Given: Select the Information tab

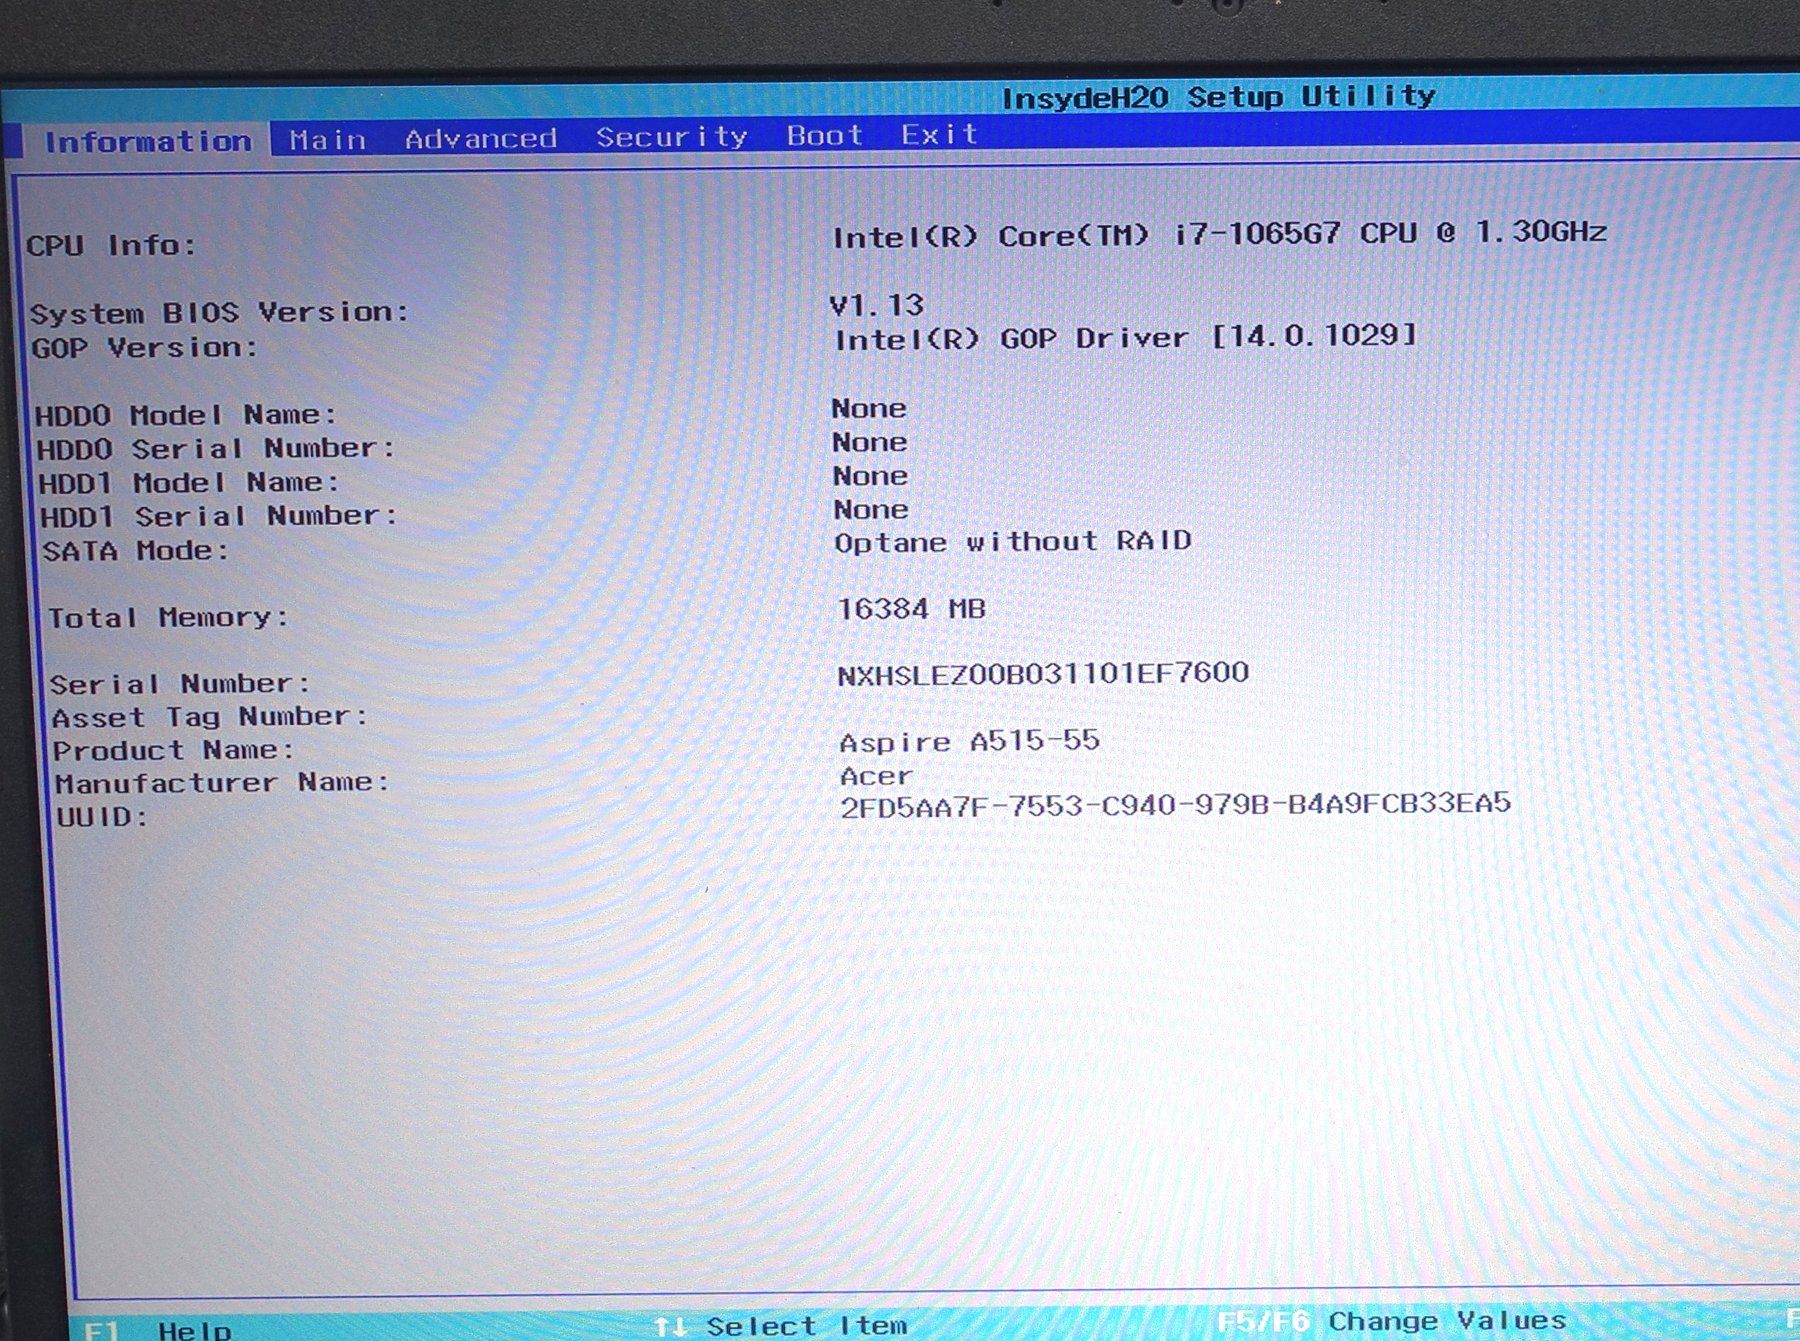Looking at the screenshot, I should pyautogui.click(x=147, y=141).
